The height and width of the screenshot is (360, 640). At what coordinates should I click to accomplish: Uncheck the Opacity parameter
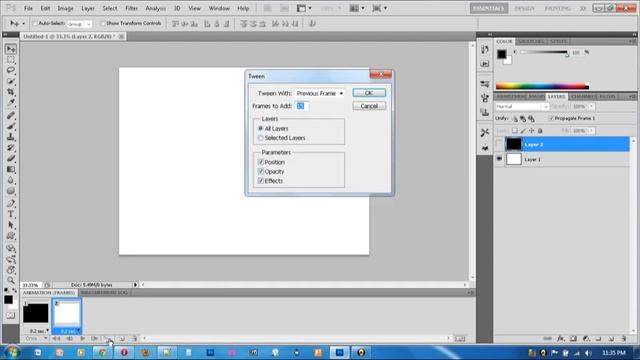coord(261,171)
